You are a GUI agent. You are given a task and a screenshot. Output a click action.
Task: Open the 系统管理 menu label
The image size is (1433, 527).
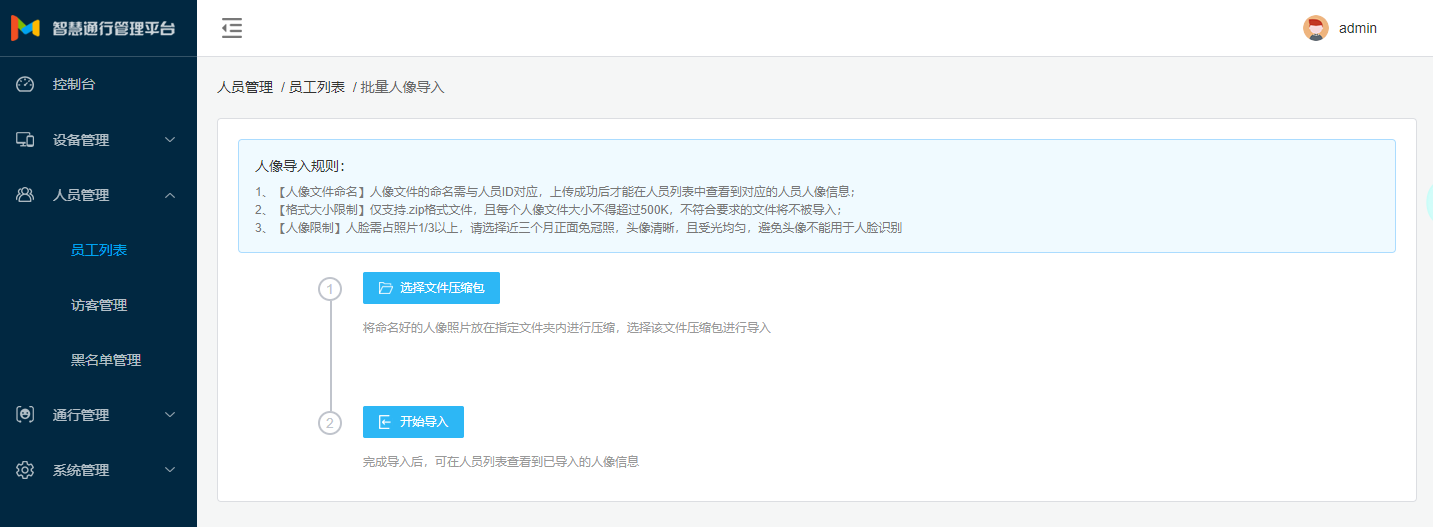coord(81,470)
